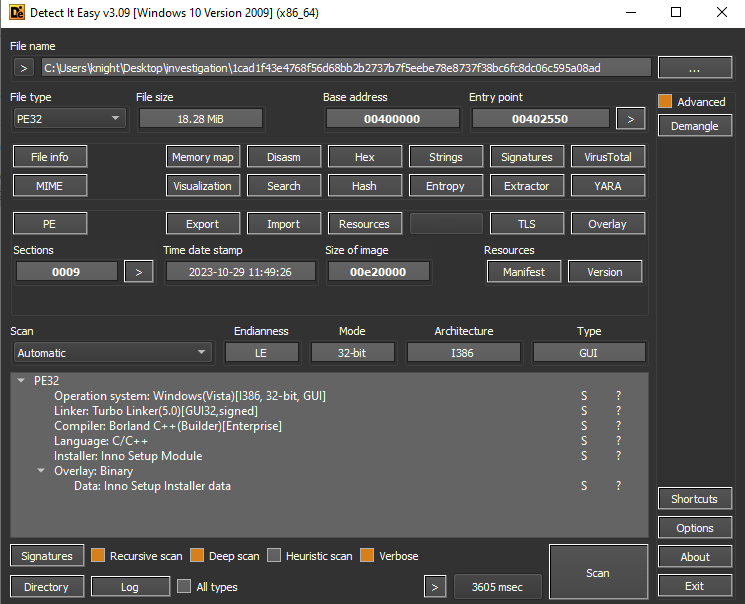Screen dimensions: 745x604
Task: Open the Strings view
Action: (446, 157)
